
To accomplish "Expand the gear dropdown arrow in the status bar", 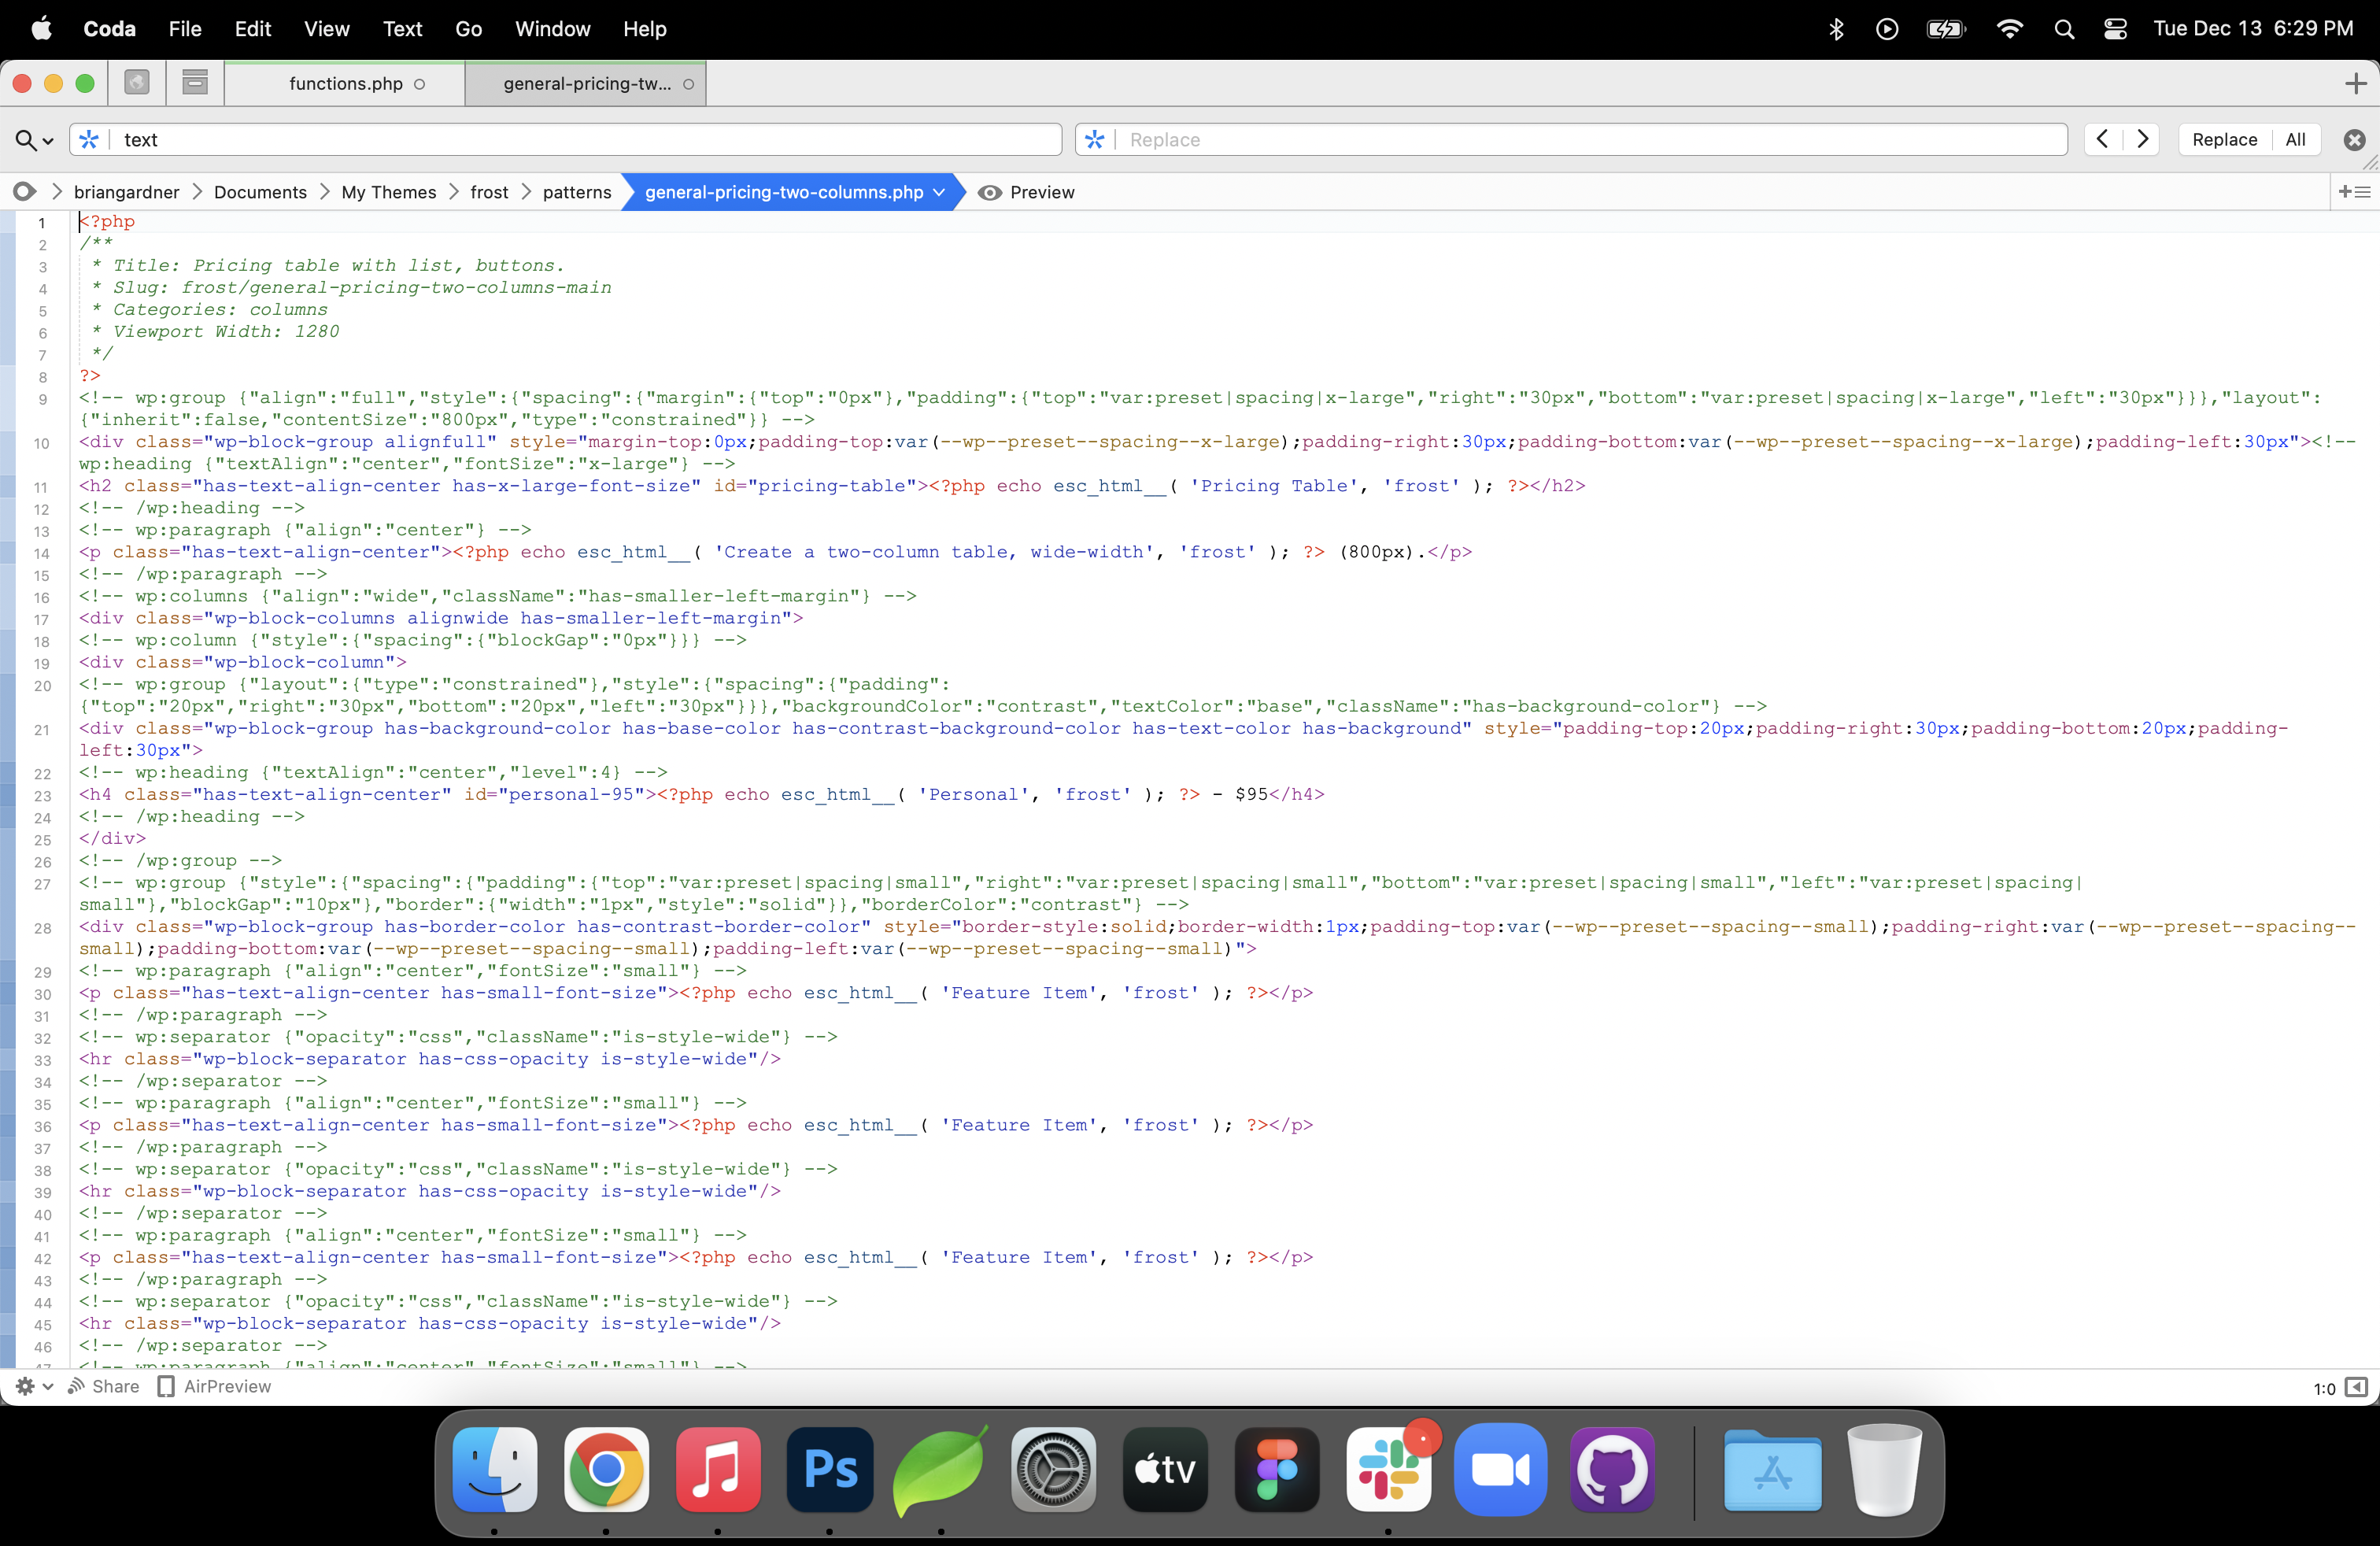I will 48,1387.
